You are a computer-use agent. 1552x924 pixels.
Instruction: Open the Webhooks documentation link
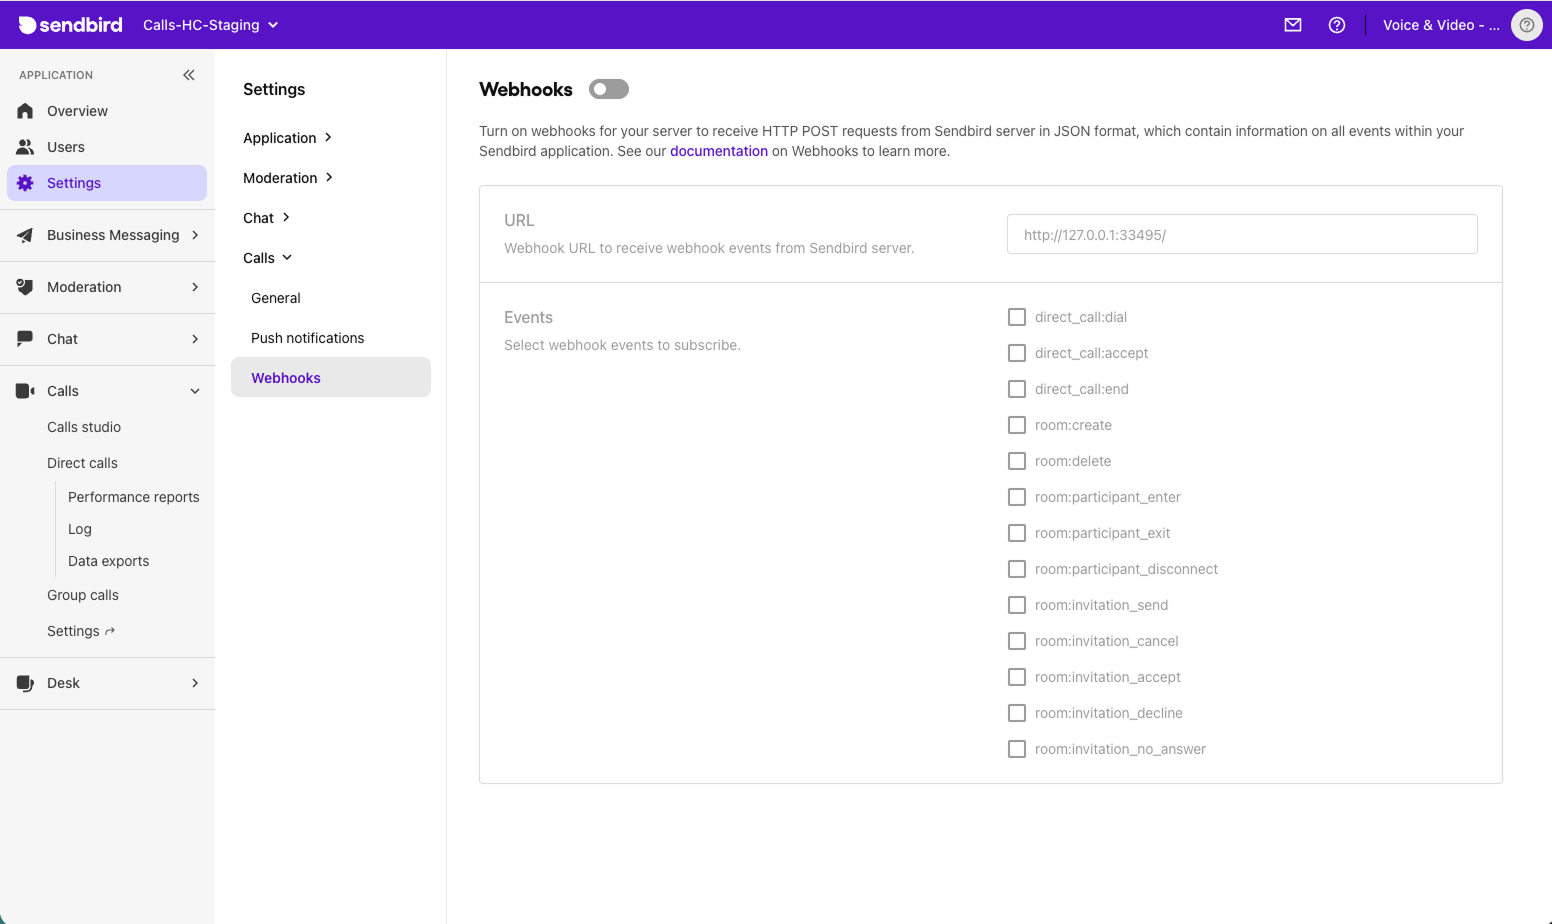(x=719, y=151)
